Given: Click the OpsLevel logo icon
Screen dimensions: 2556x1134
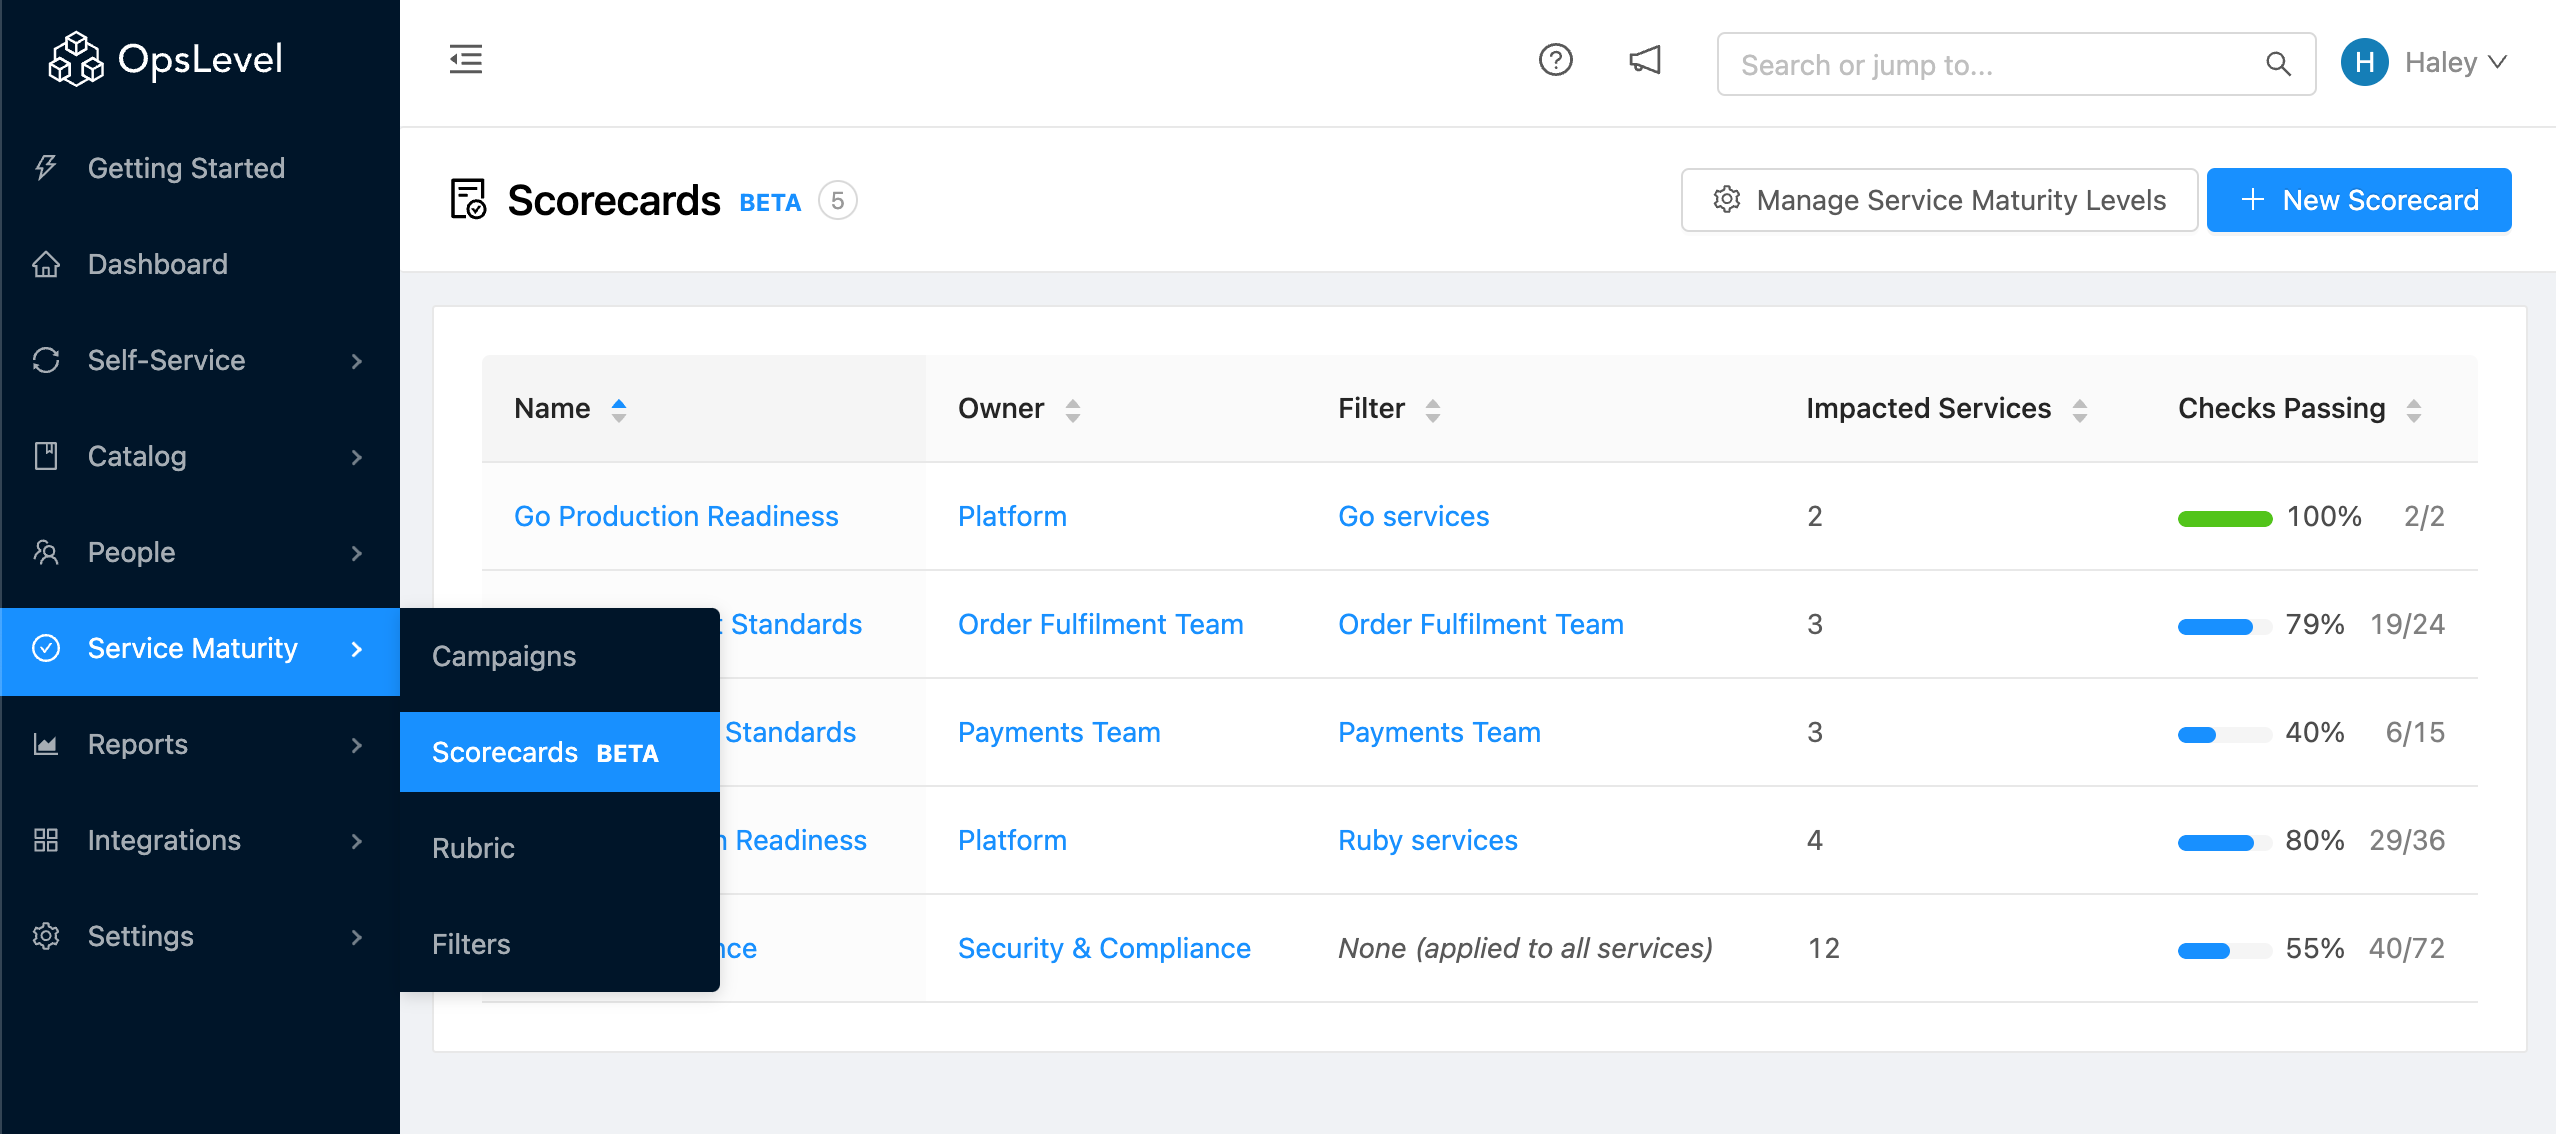Looking at the screenshot, I should (76, 59).
